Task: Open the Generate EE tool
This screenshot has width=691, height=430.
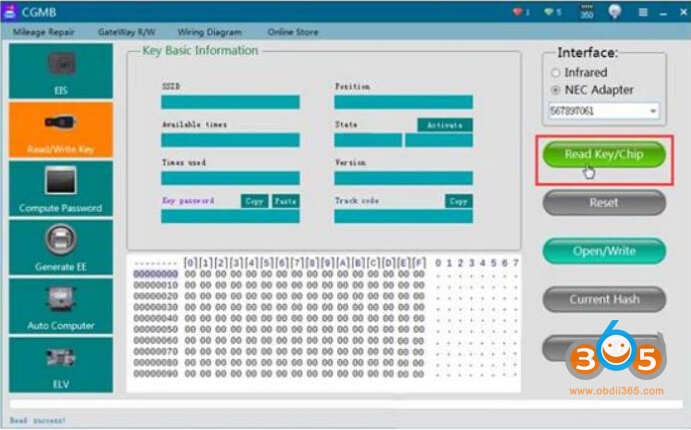Action: point(60,246)
